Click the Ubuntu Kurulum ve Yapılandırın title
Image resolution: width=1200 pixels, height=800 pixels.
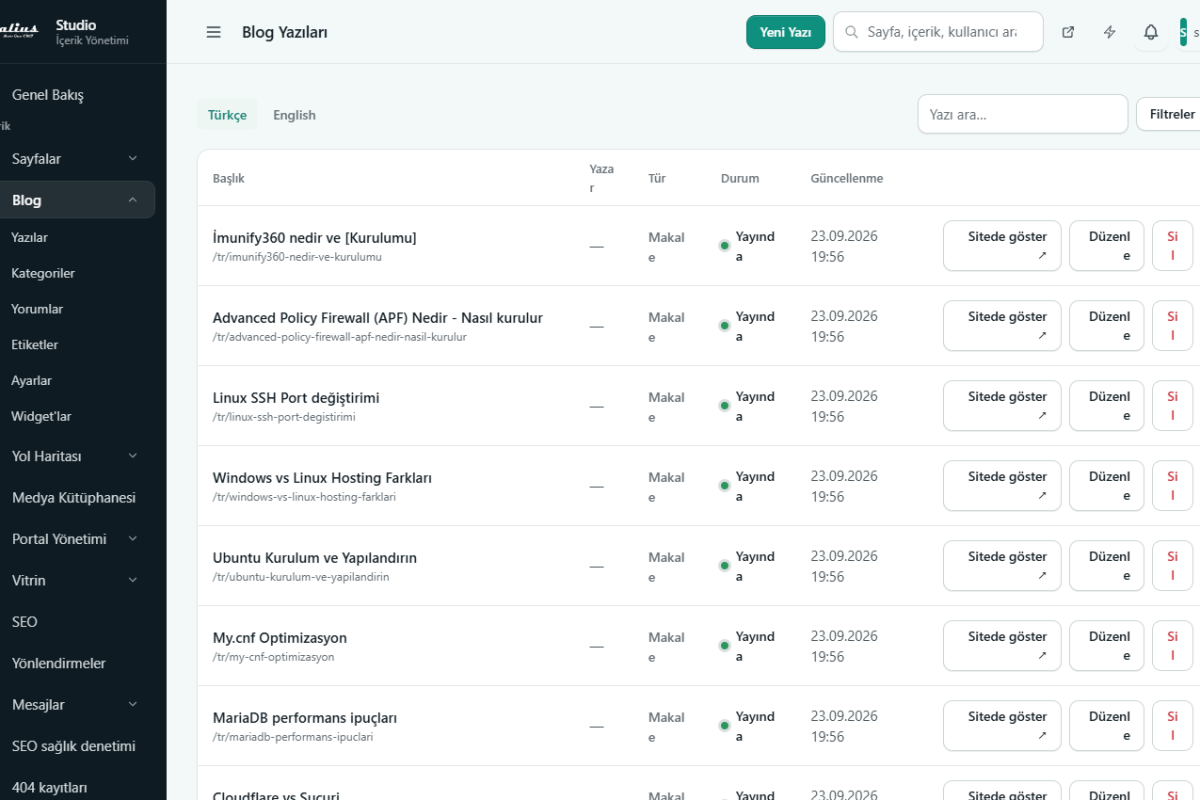tap(315, 558)
